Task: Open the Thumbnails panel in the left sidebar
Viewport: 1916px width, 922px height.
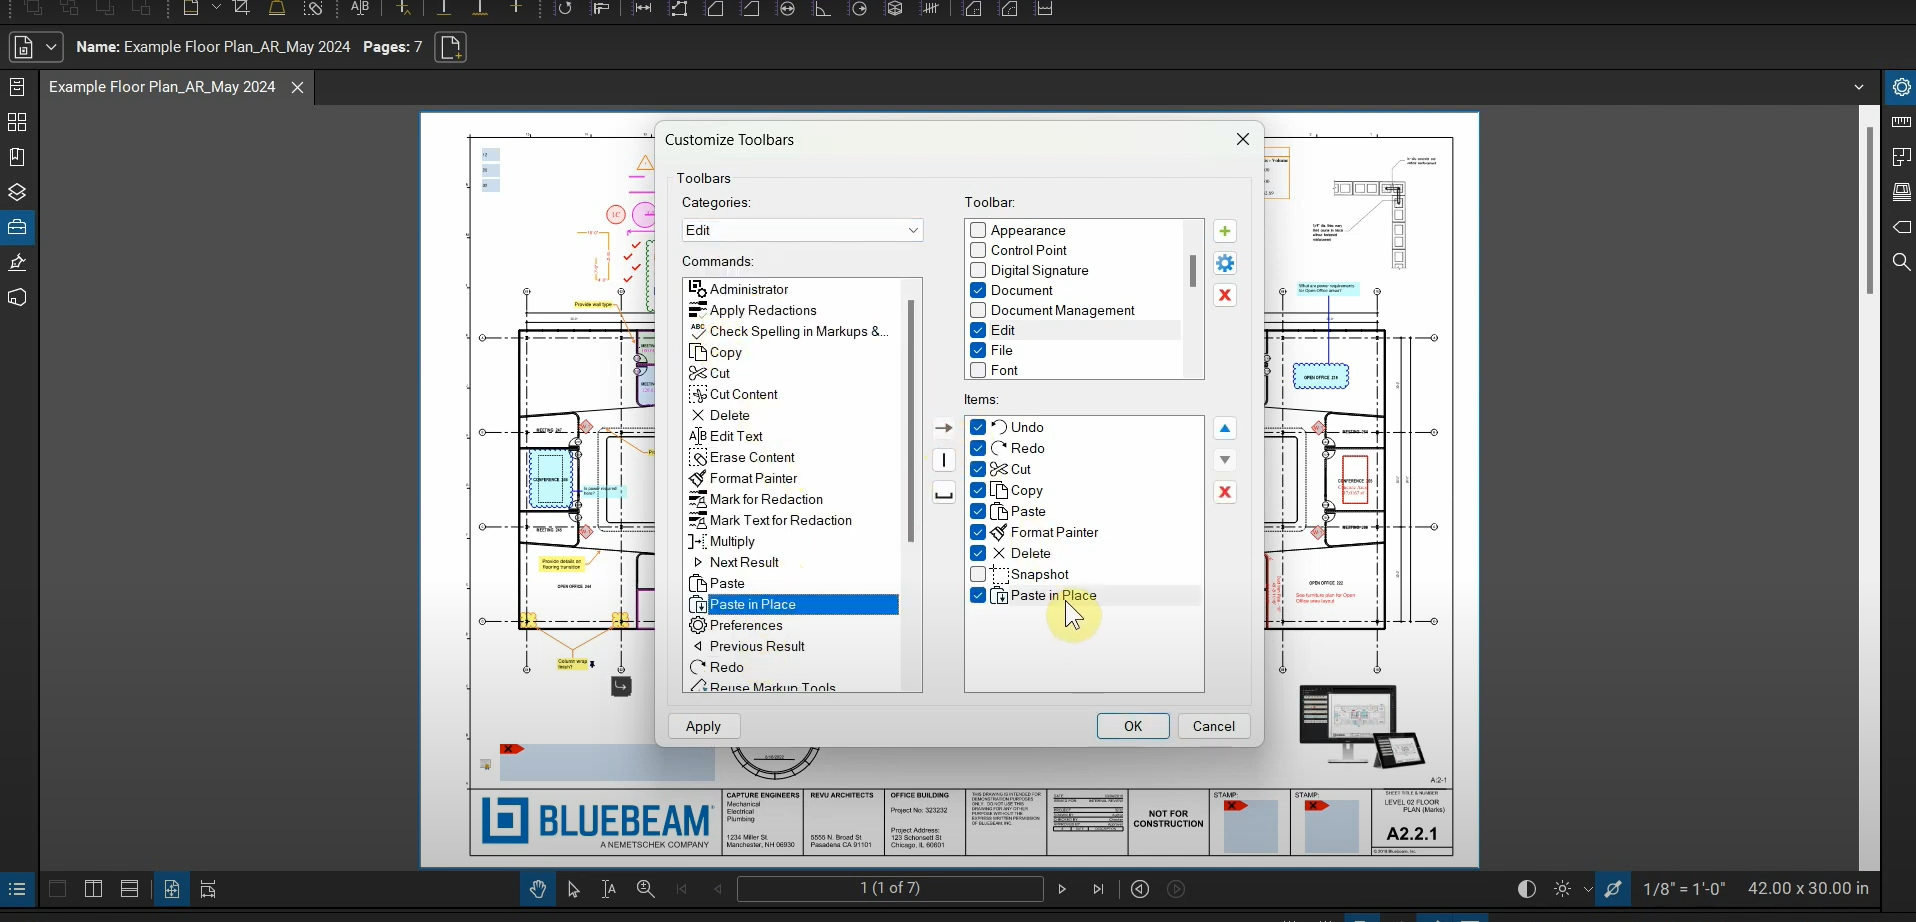Action: point(17,122)
